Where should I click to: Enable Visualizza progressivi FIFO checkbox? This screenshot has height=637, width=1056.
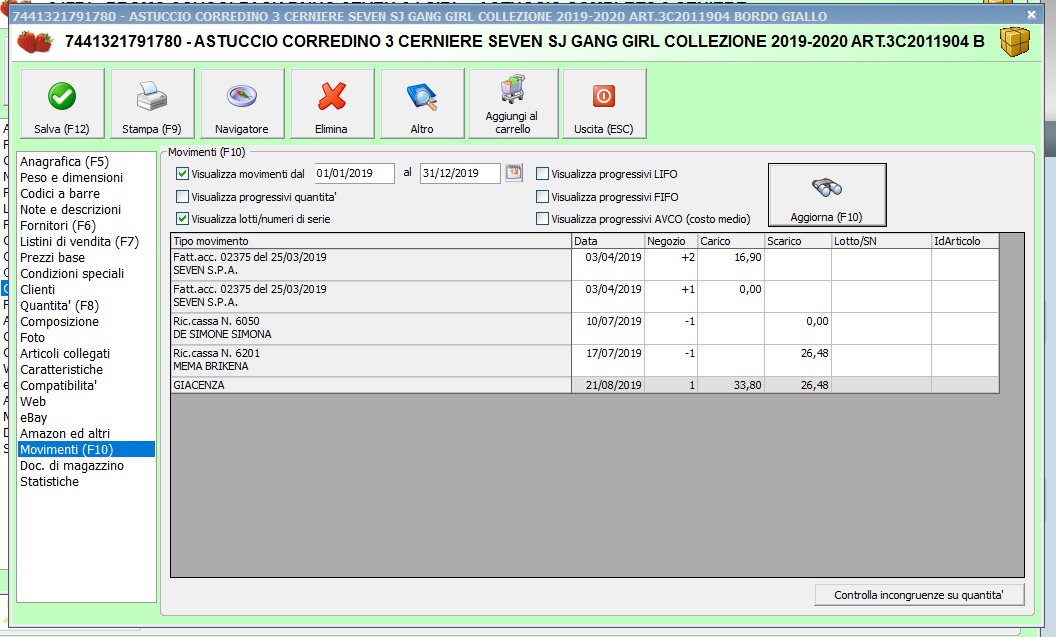(x=542, y=197)
